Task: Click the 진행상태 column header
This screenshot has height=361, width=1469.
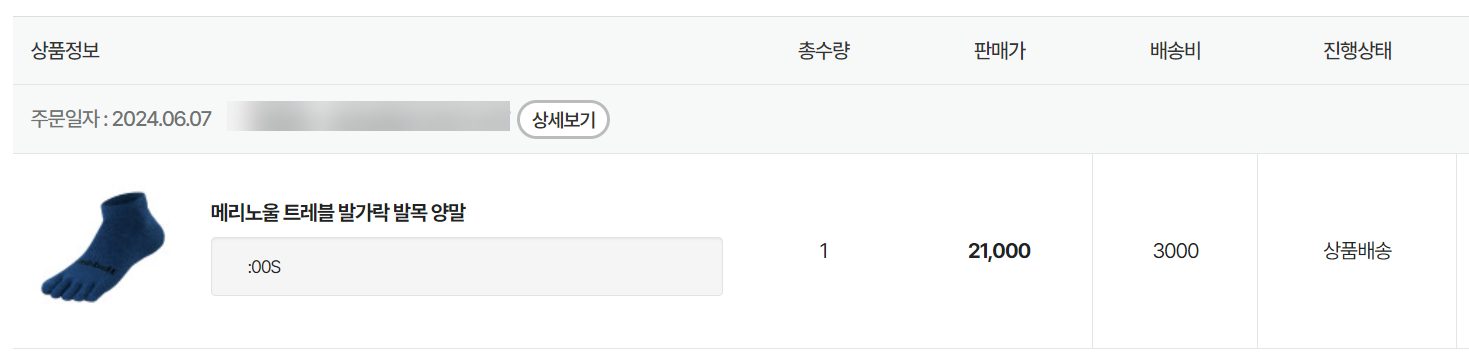Action: [x=1357, y=51]
